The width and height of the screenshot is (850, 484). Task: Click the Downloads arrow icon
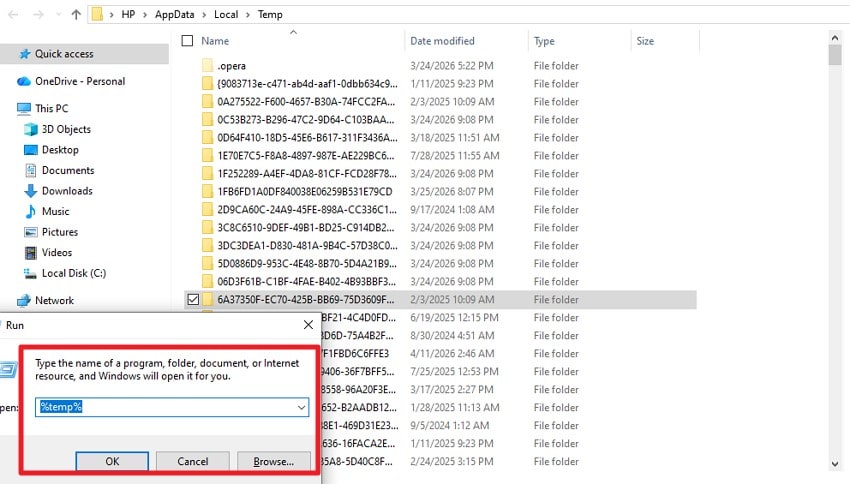30,191
